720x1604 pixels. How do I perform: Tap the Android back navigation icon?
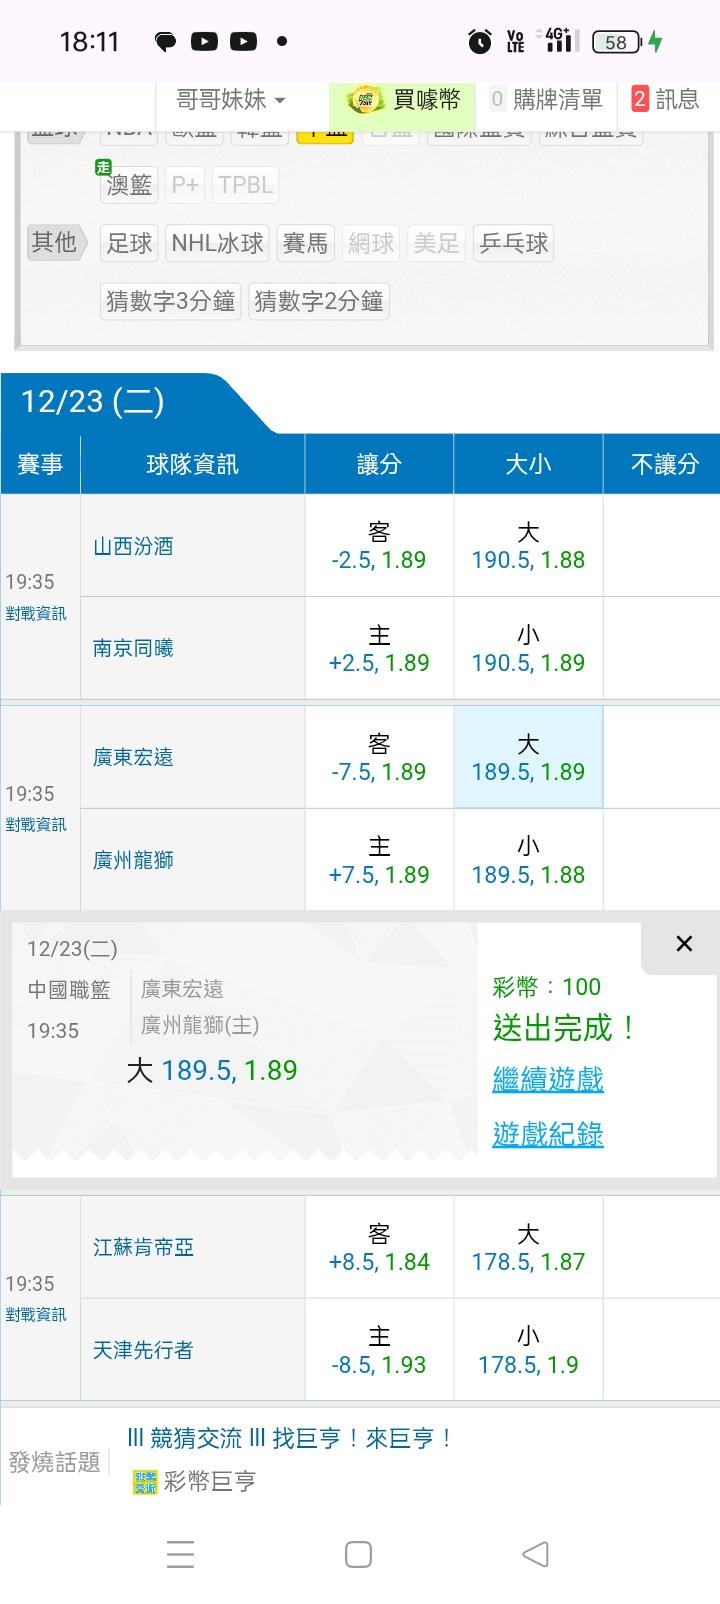coord(536,1554)
